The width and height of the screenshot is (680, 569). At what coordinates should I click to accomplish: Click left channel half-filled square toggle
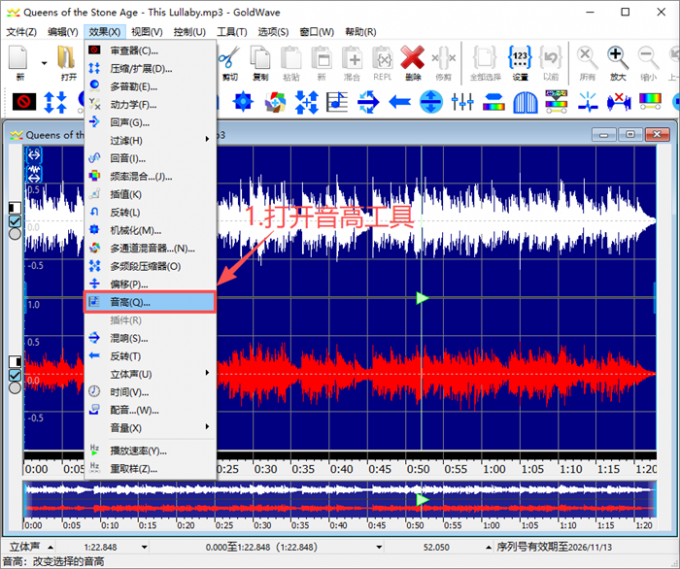15,208
